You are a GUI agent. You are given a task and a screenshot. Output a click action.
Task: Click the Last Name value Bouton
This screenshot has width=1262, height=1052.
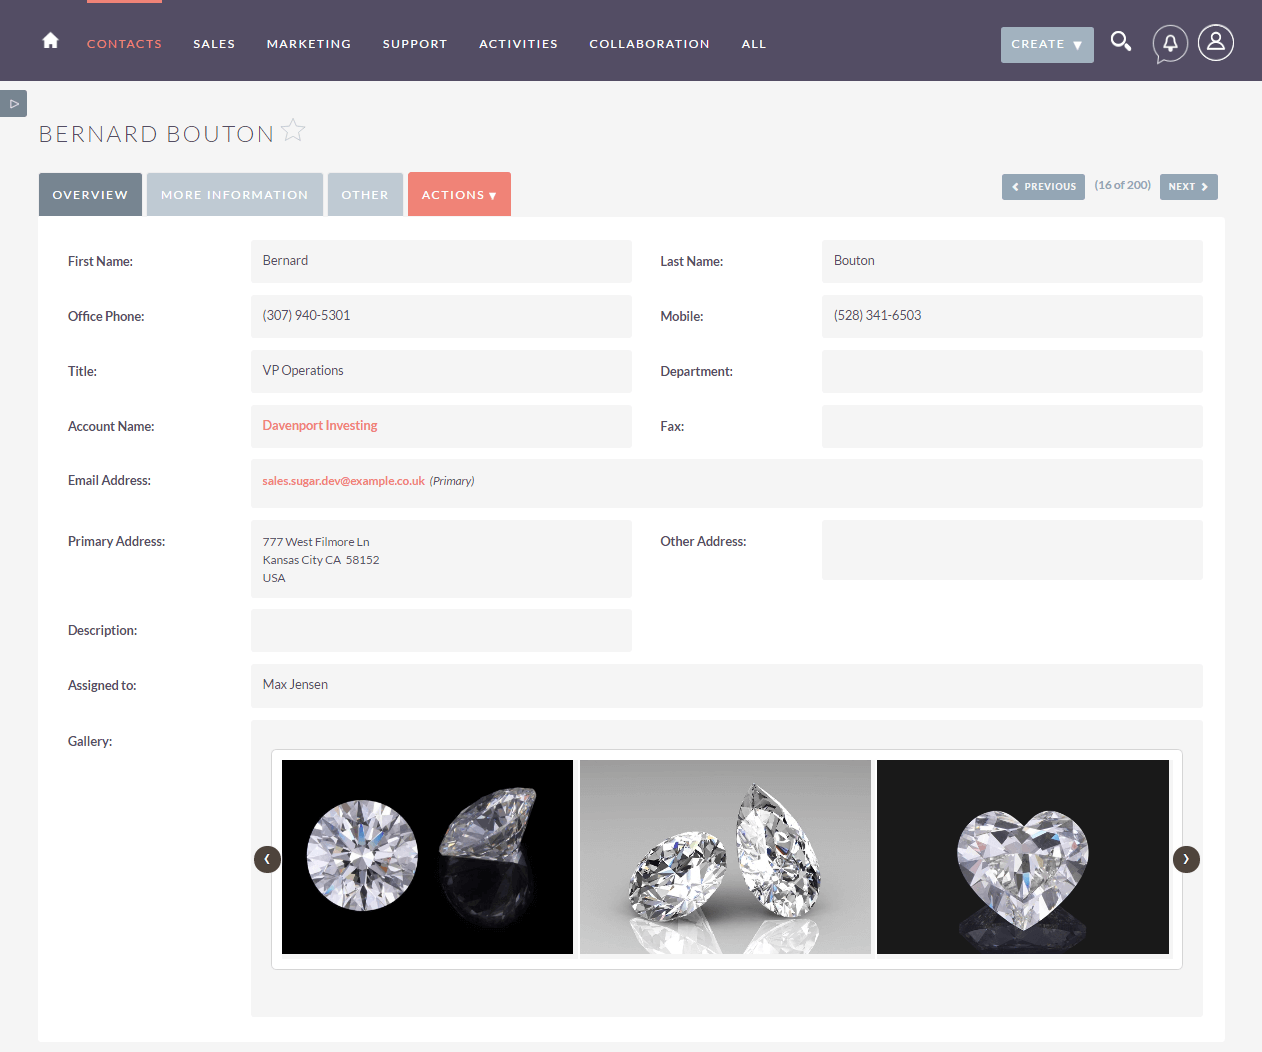pos(854,260)
